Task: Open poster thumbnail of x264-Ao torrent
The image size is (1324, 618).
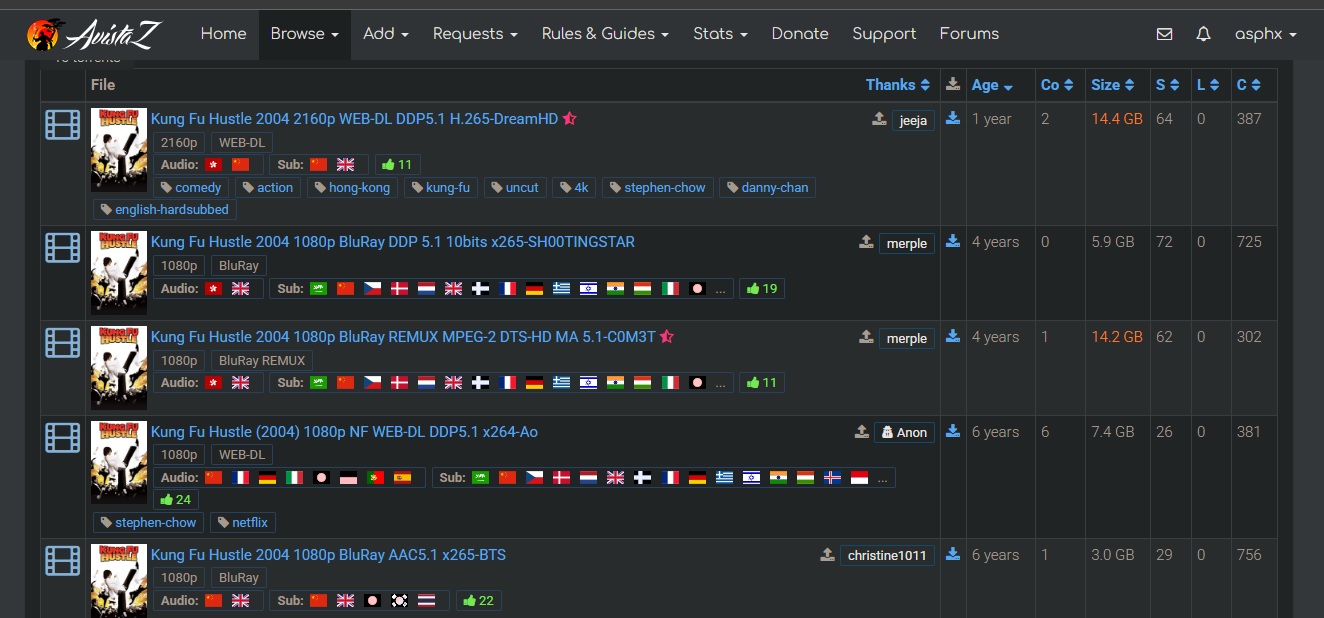Action: (x=119, y=462)
